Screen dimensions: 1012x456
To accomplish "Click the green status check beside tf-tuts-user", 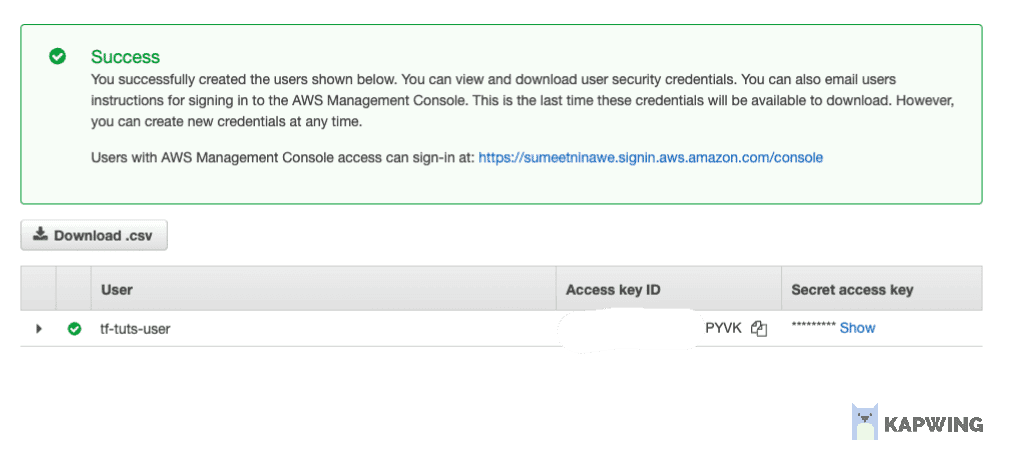I will 74,328.
